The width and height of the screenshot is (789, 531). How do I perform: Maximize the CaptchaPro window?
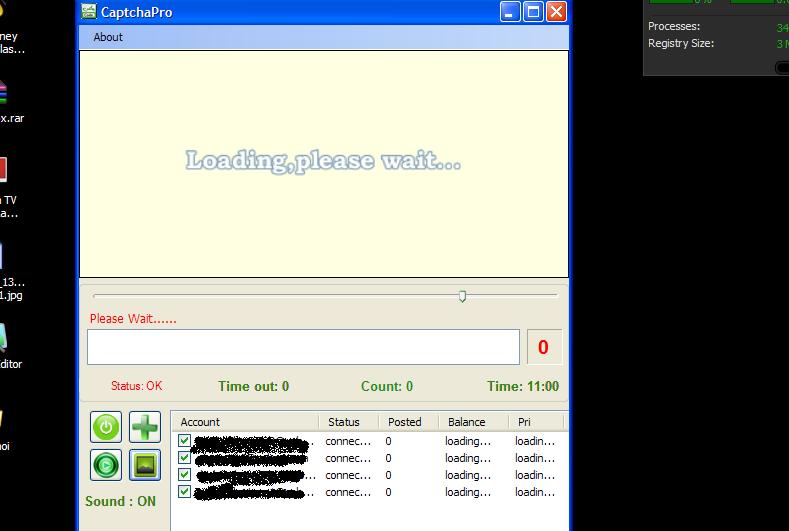pos(533,12)
